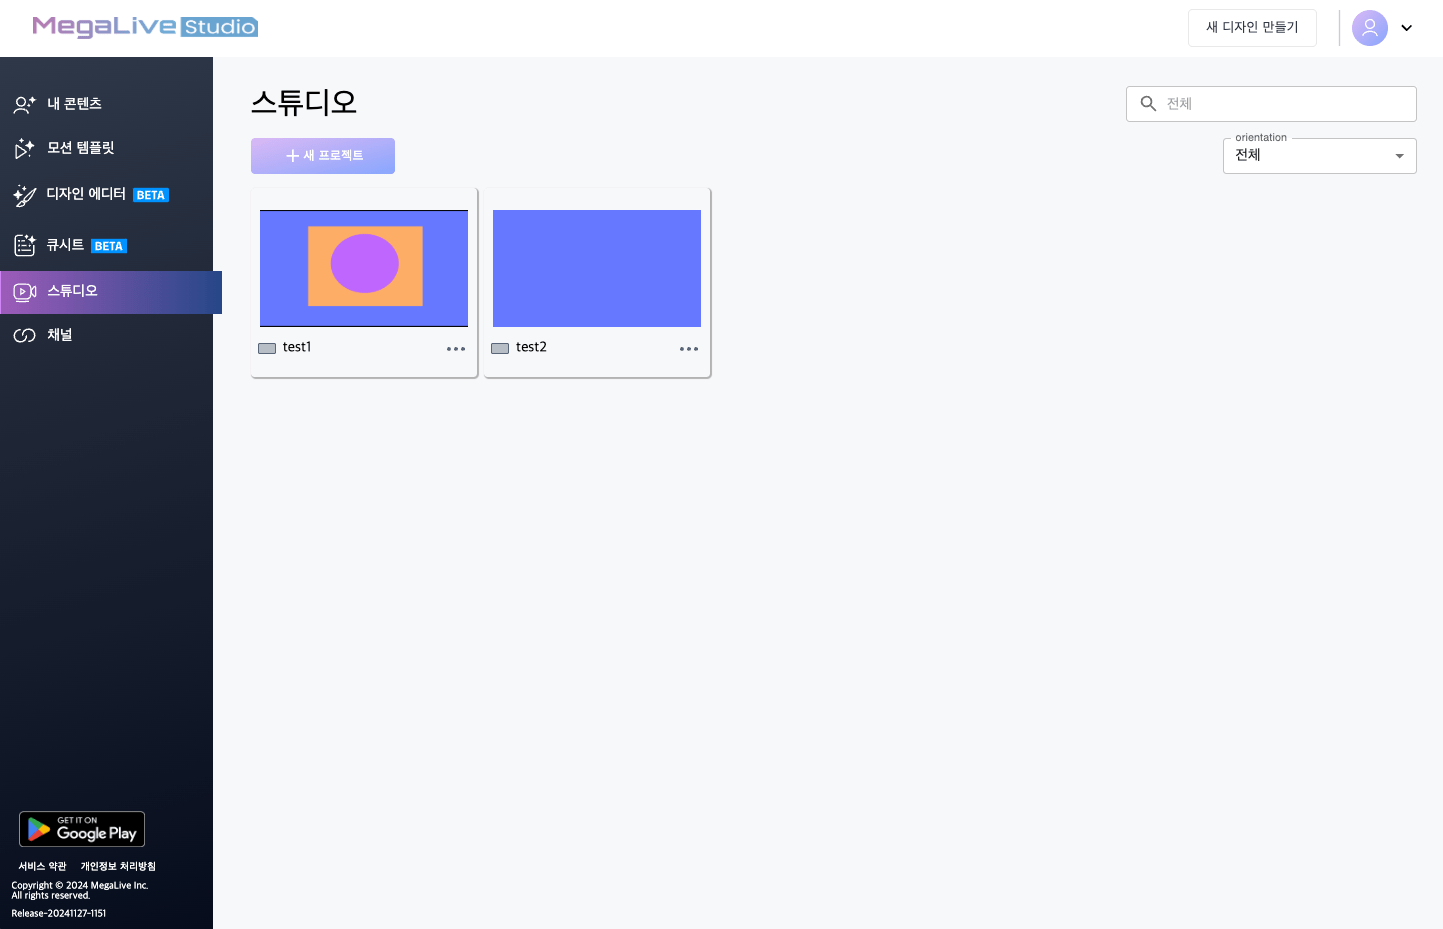Click the user profile avatar icon
This screenshot has width=1443, height=929.
click(1369, 28)
